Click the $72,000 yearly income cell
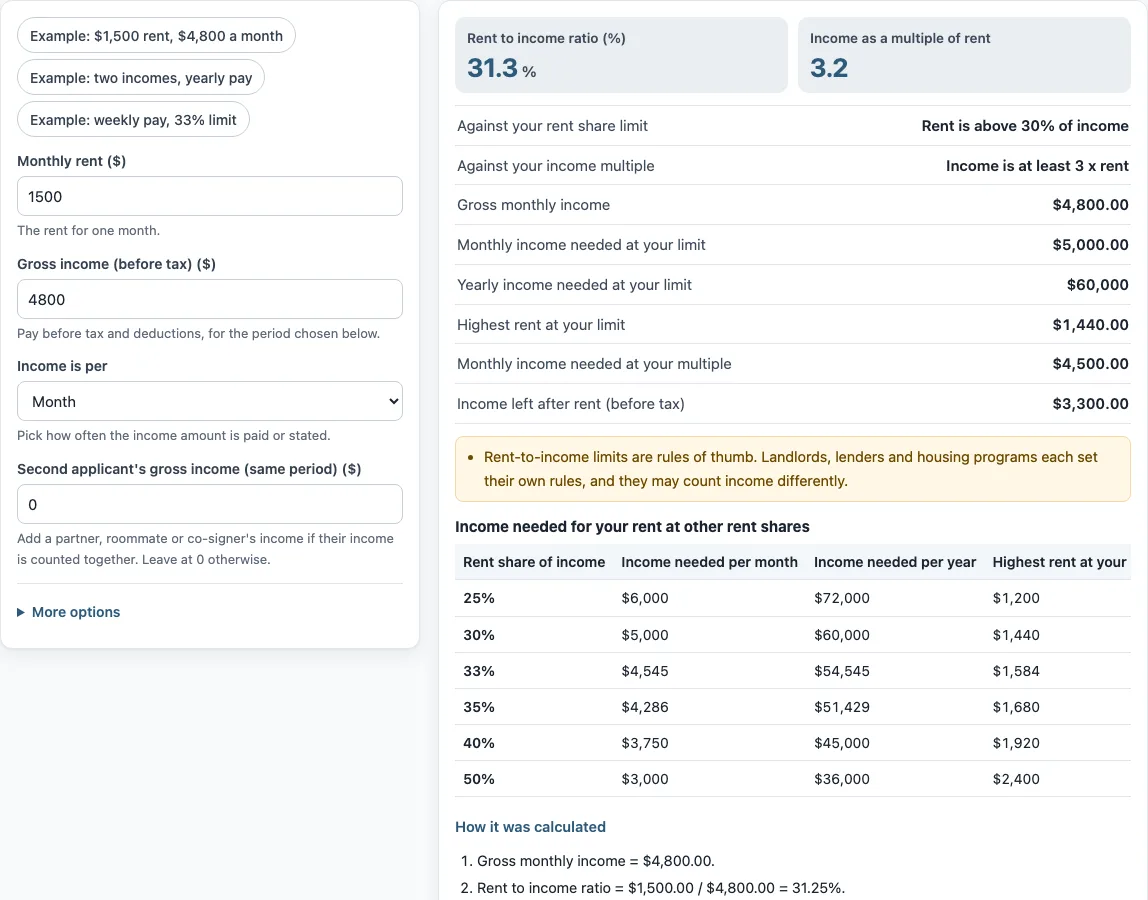Screen dimensions: 1148x900 842,598
